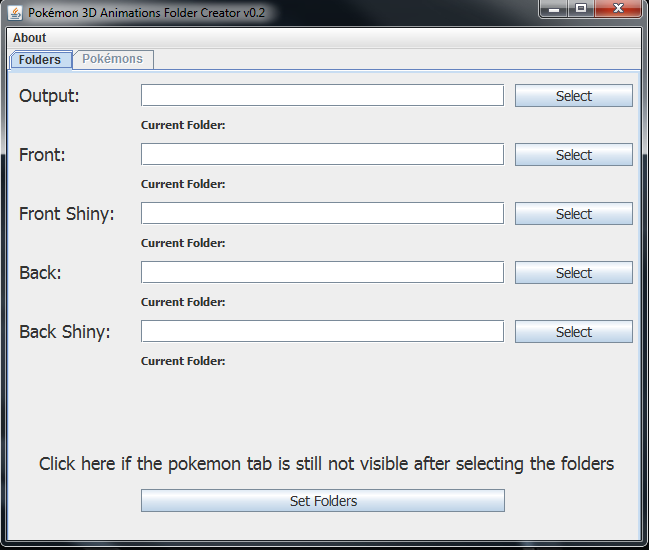Switch to the Pokémons tab
Viewport: 649px width, 550px height.
click(x=112, y=59)
